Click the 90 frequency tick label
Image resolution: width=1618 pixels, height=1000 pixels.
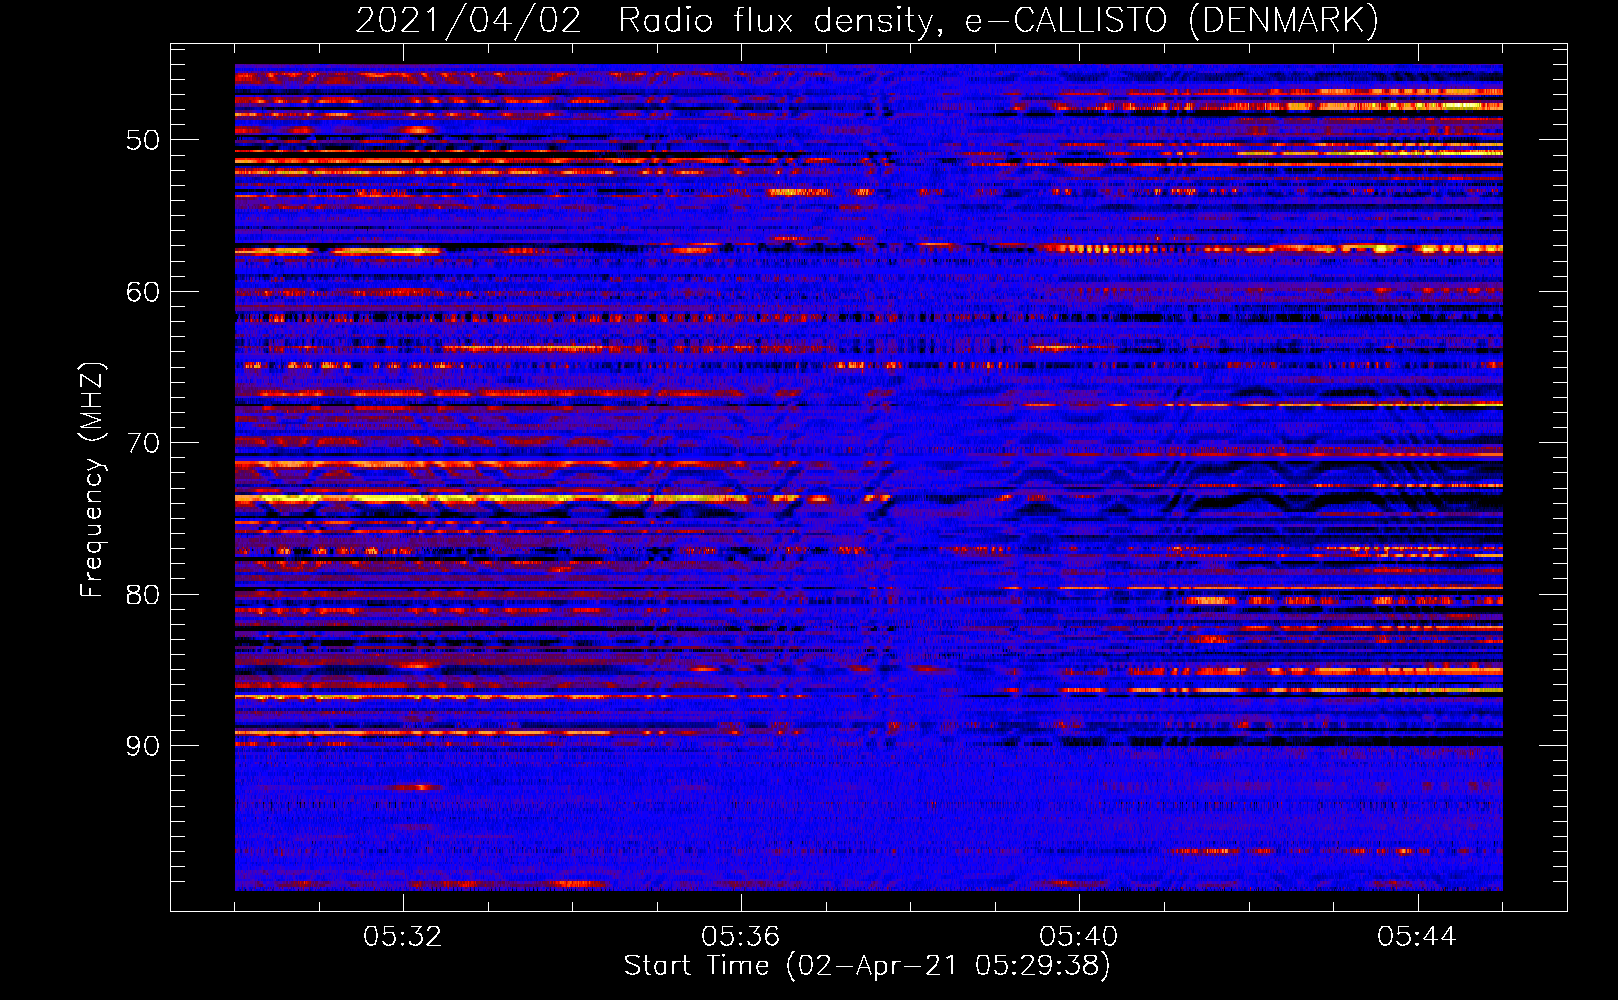(143, 746)
